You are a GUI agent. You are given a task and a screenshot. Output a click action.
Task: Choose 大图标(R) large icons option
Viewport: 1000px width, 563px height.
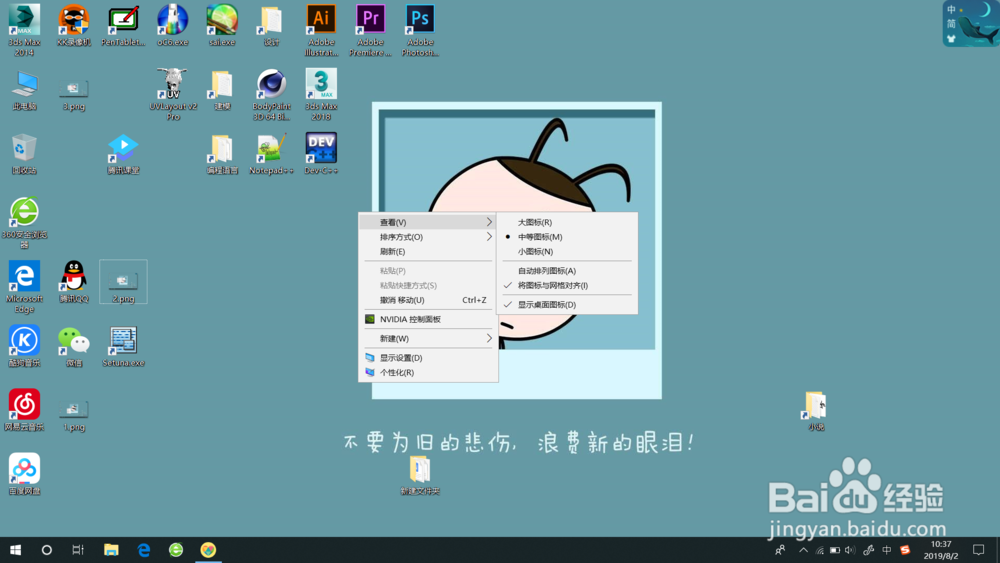(x=567, y=222)
